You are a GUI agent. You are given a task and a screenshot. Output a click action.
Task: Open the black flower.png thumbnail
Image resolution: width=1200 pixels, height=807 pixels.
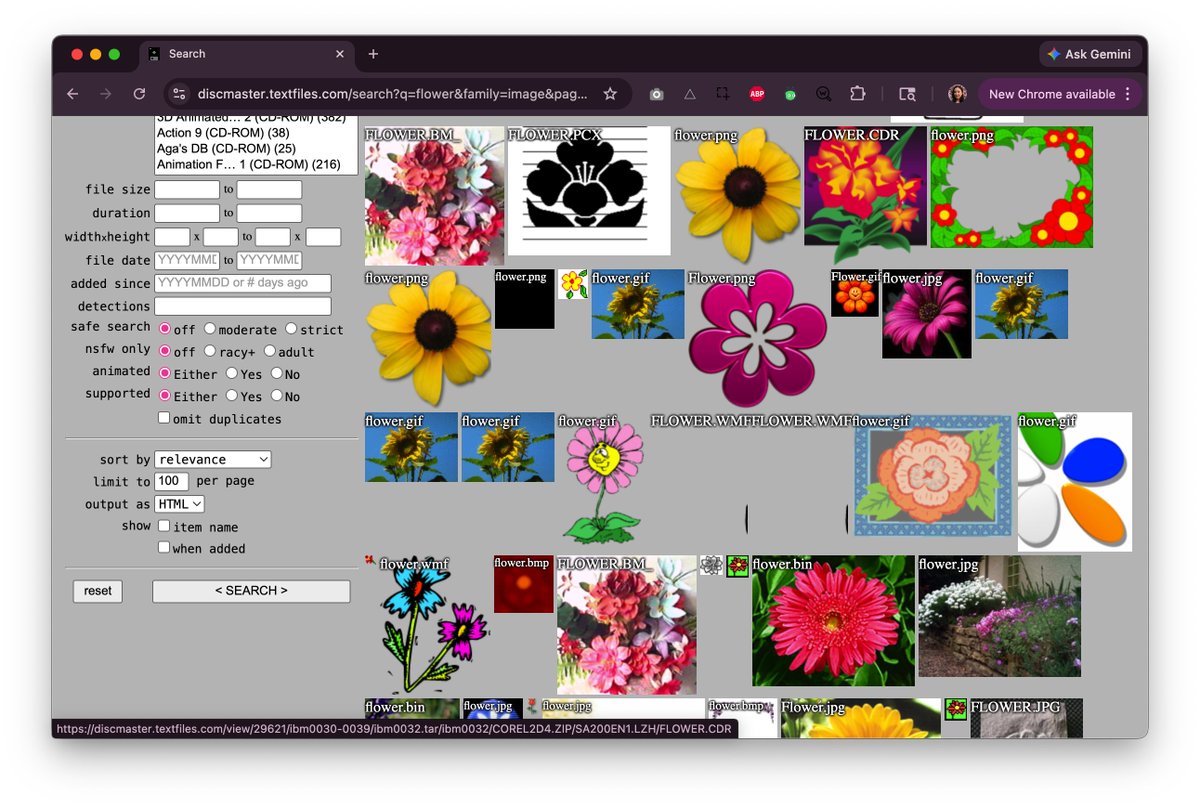tap(524, 298)
